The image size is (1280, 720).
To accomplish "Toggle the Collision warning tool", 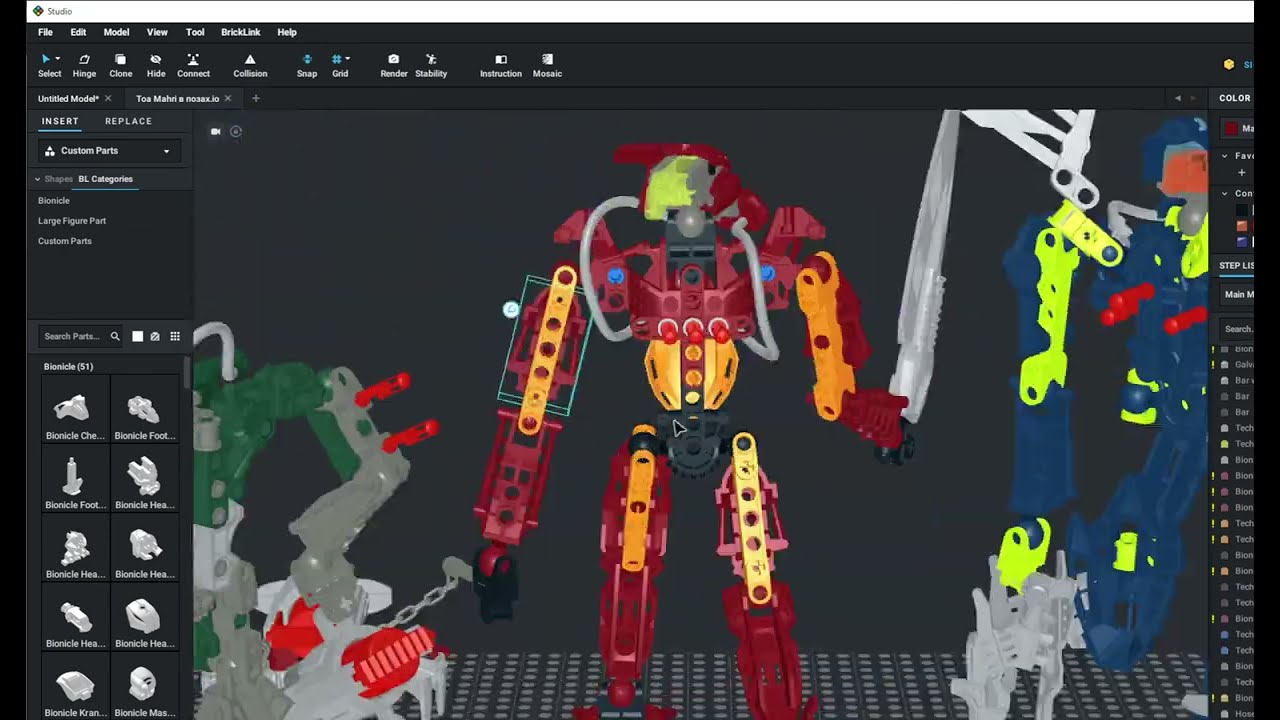I will click(x=250, y=66).
